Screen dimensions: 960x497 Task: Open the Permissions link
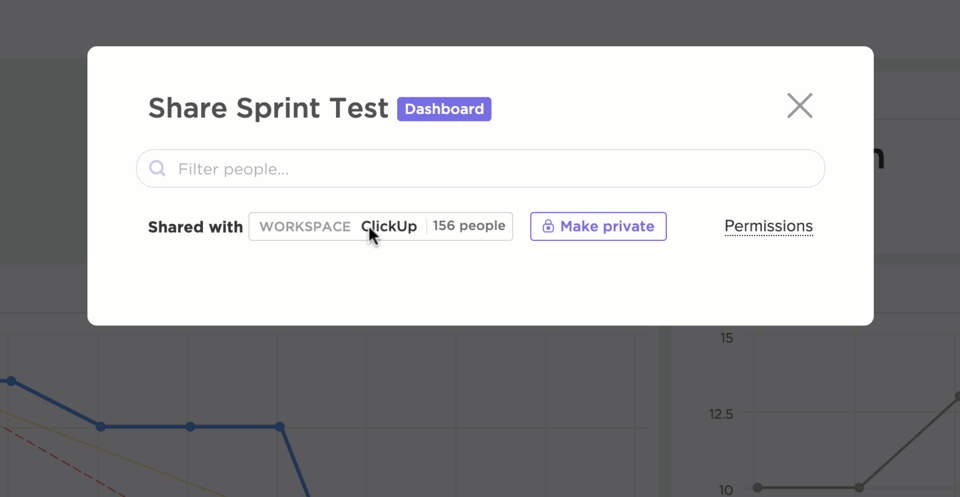click(768, 226)
